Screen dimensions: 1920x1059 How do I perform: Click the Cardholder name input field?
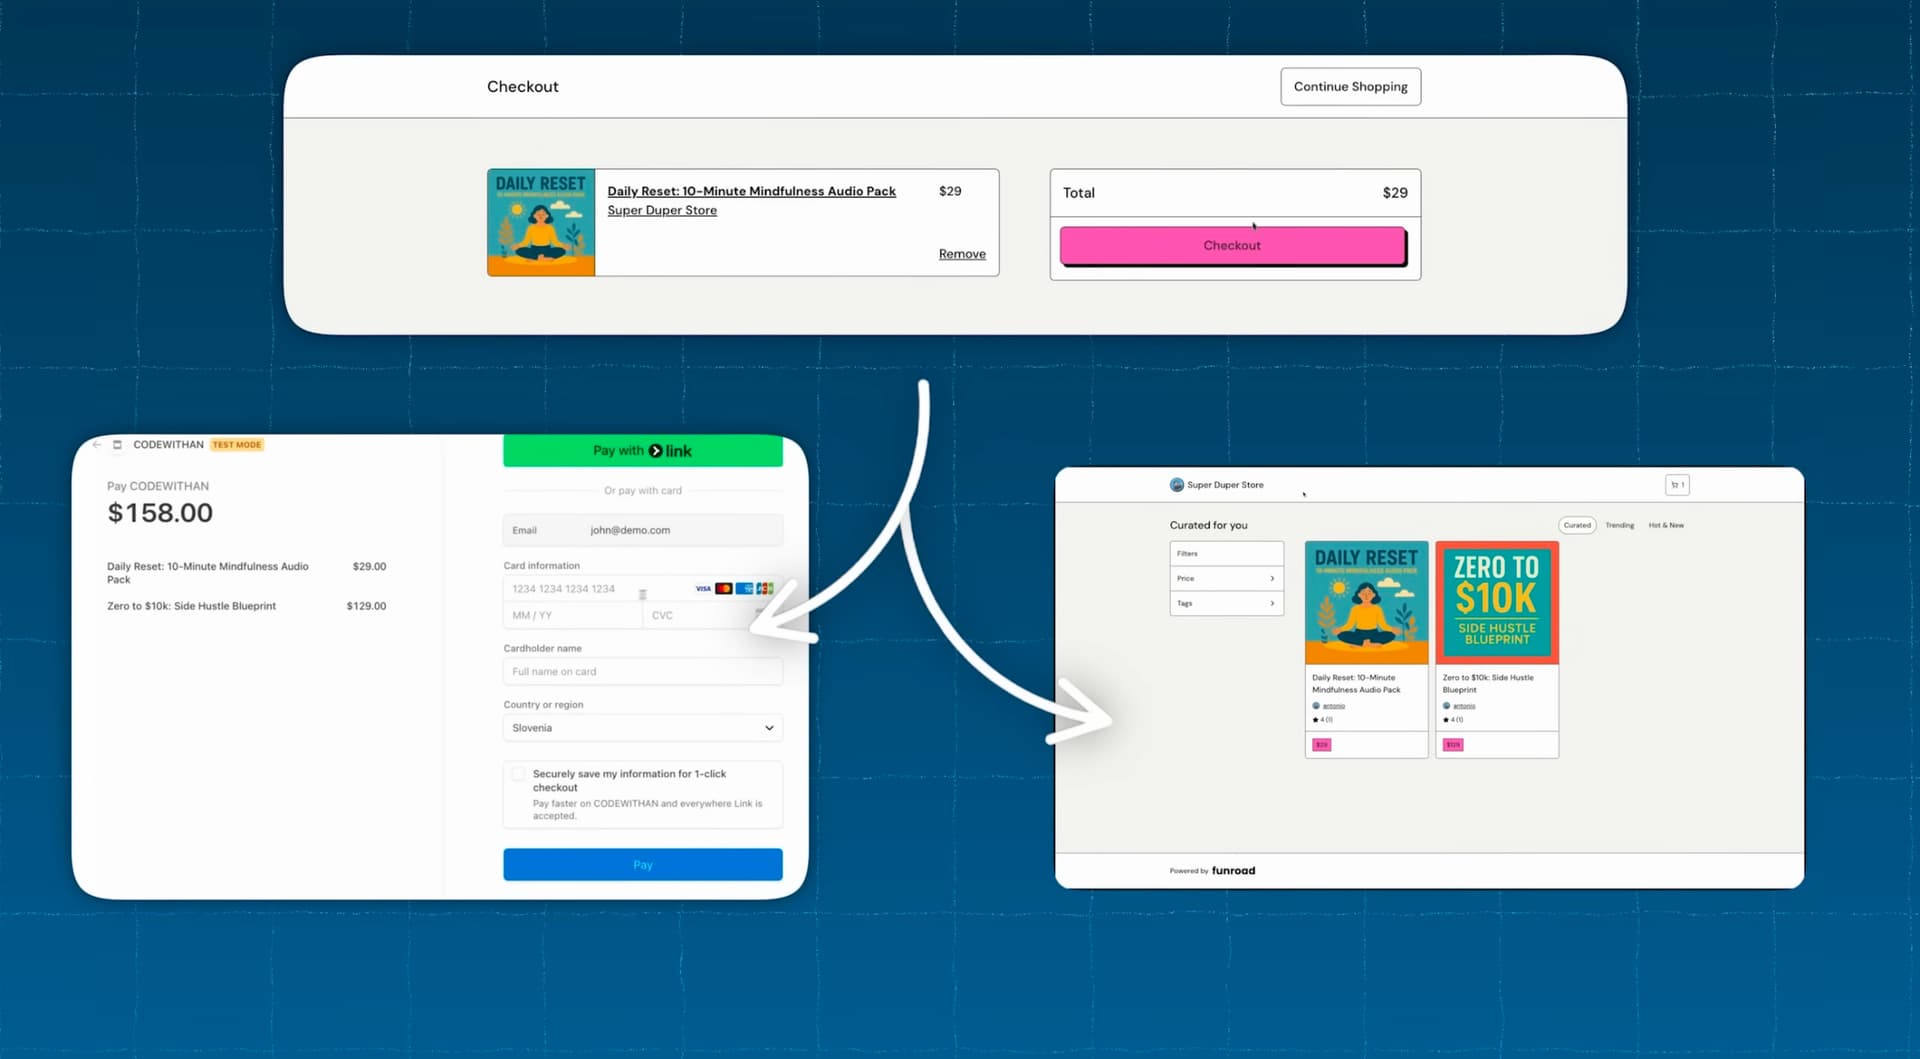(642, 672)
